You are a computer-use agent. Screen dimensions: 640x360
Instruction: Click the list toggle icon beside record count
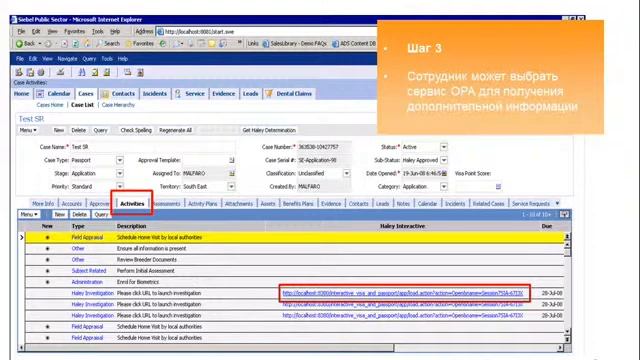[x=564, y=214]
